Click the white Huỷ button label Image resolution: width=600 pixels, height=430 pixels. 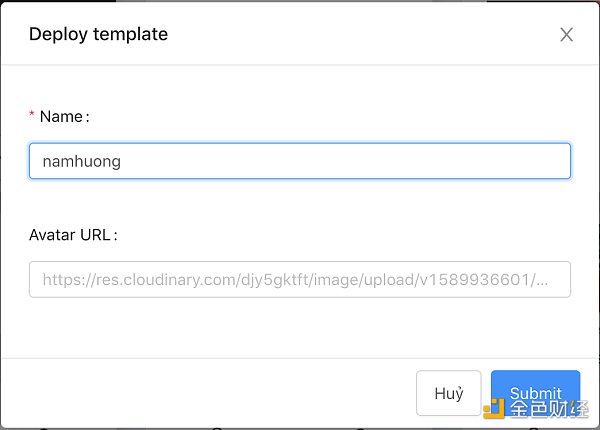click(449, 393)
